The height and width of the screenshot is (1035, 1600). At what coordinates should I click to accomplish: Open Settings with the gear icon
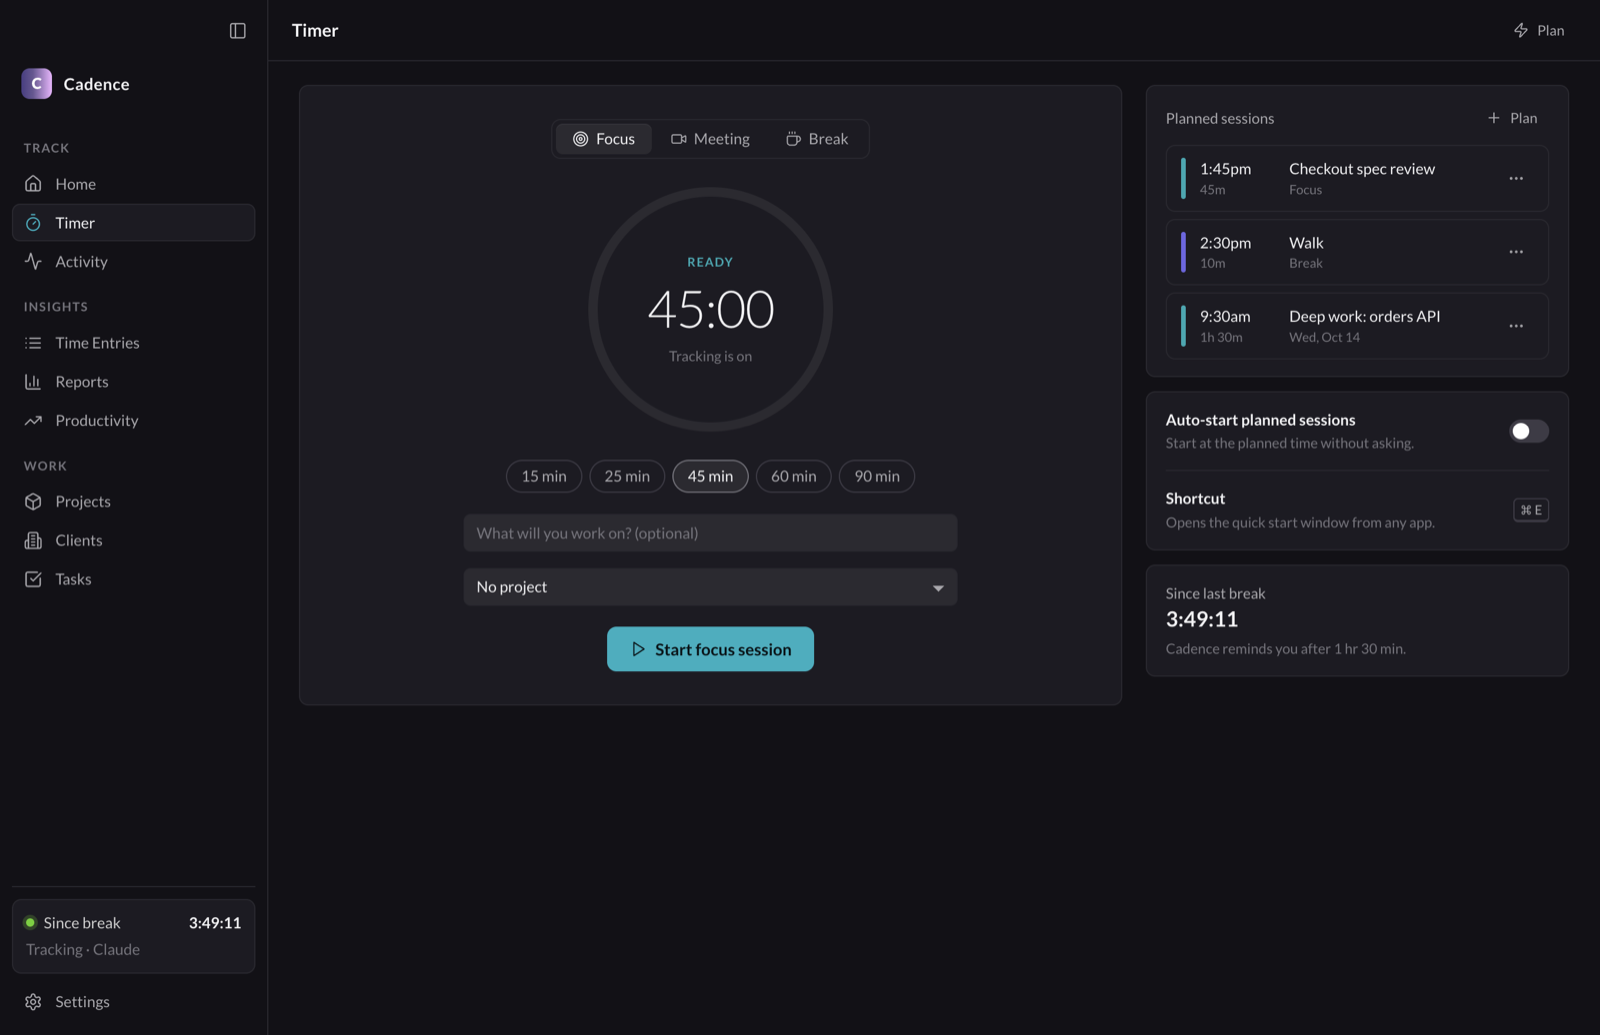click(133, 1002)
